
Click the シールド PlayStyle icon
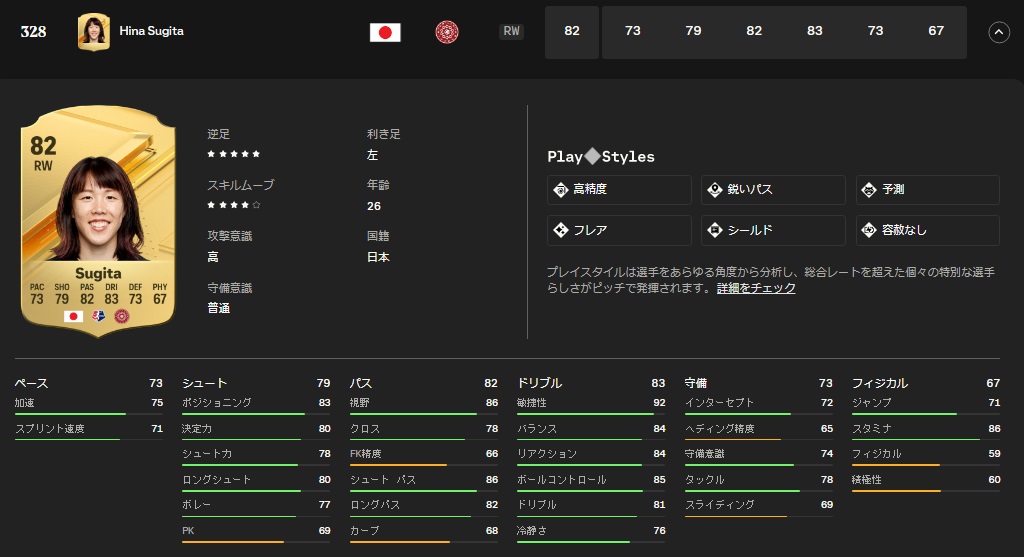714,230
